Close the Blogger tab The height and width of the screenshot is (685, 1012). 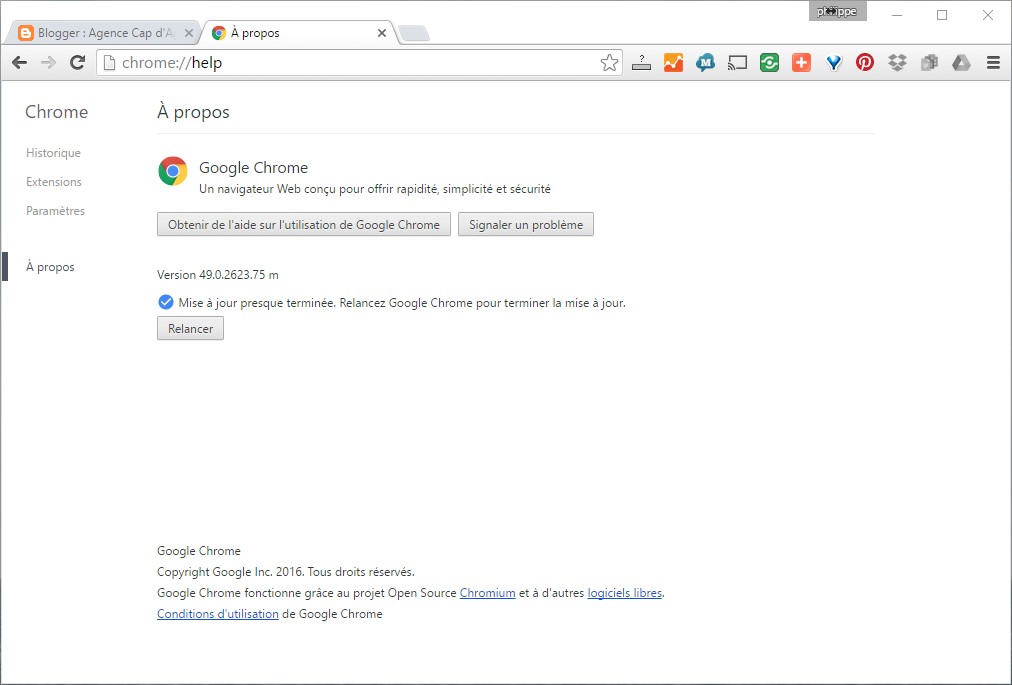click(x=188, y=33)
